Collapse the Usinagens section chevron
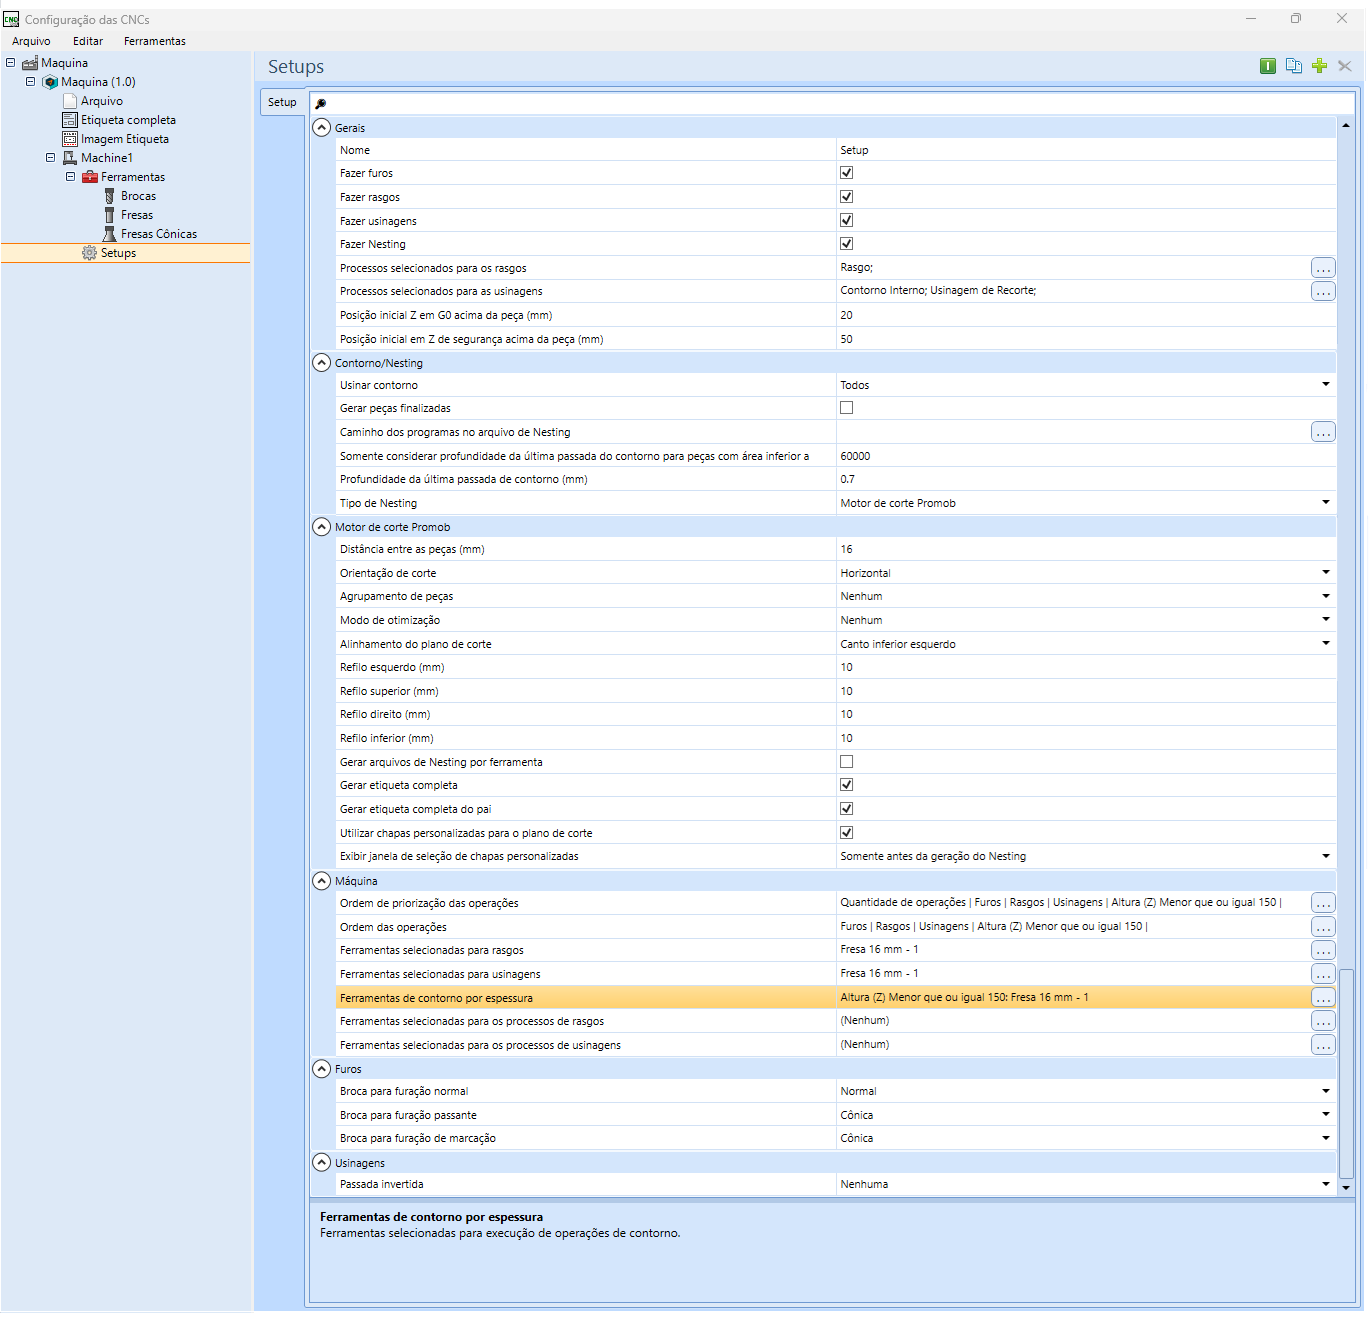The image size is (1372, 1331). pyautogui.click(x=322, y=1162)
